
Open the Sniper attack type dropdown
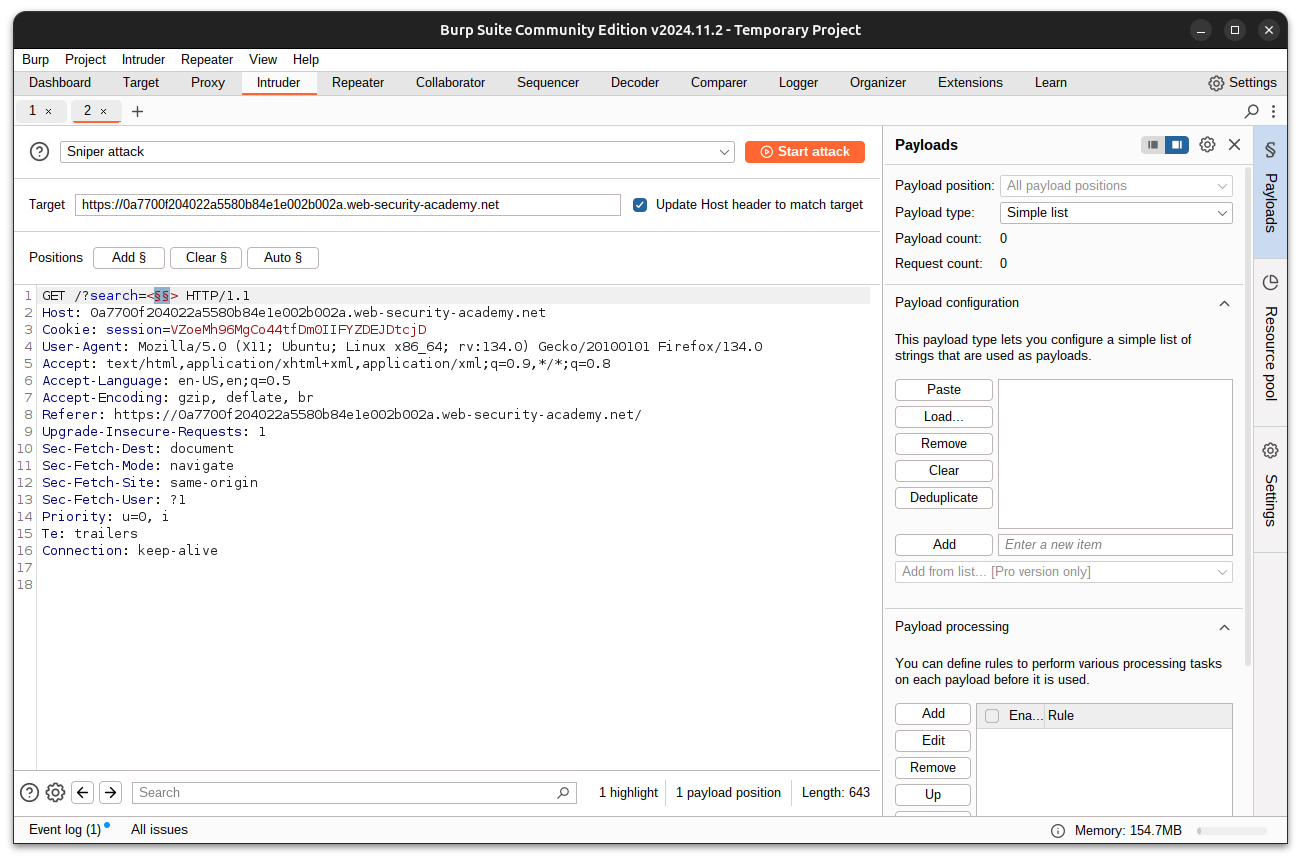tap(397, 152)
